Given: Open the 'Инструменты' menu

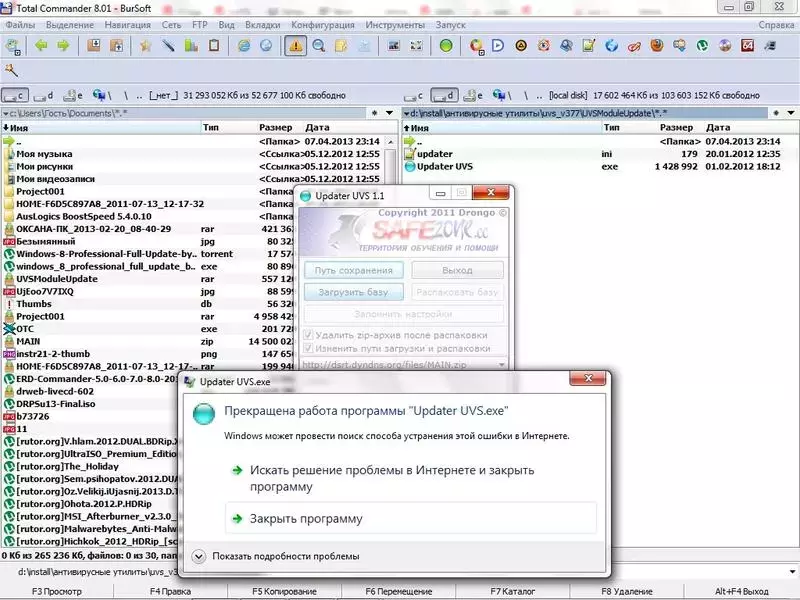Looking at the screenshot, I should (x=395, y=25).
